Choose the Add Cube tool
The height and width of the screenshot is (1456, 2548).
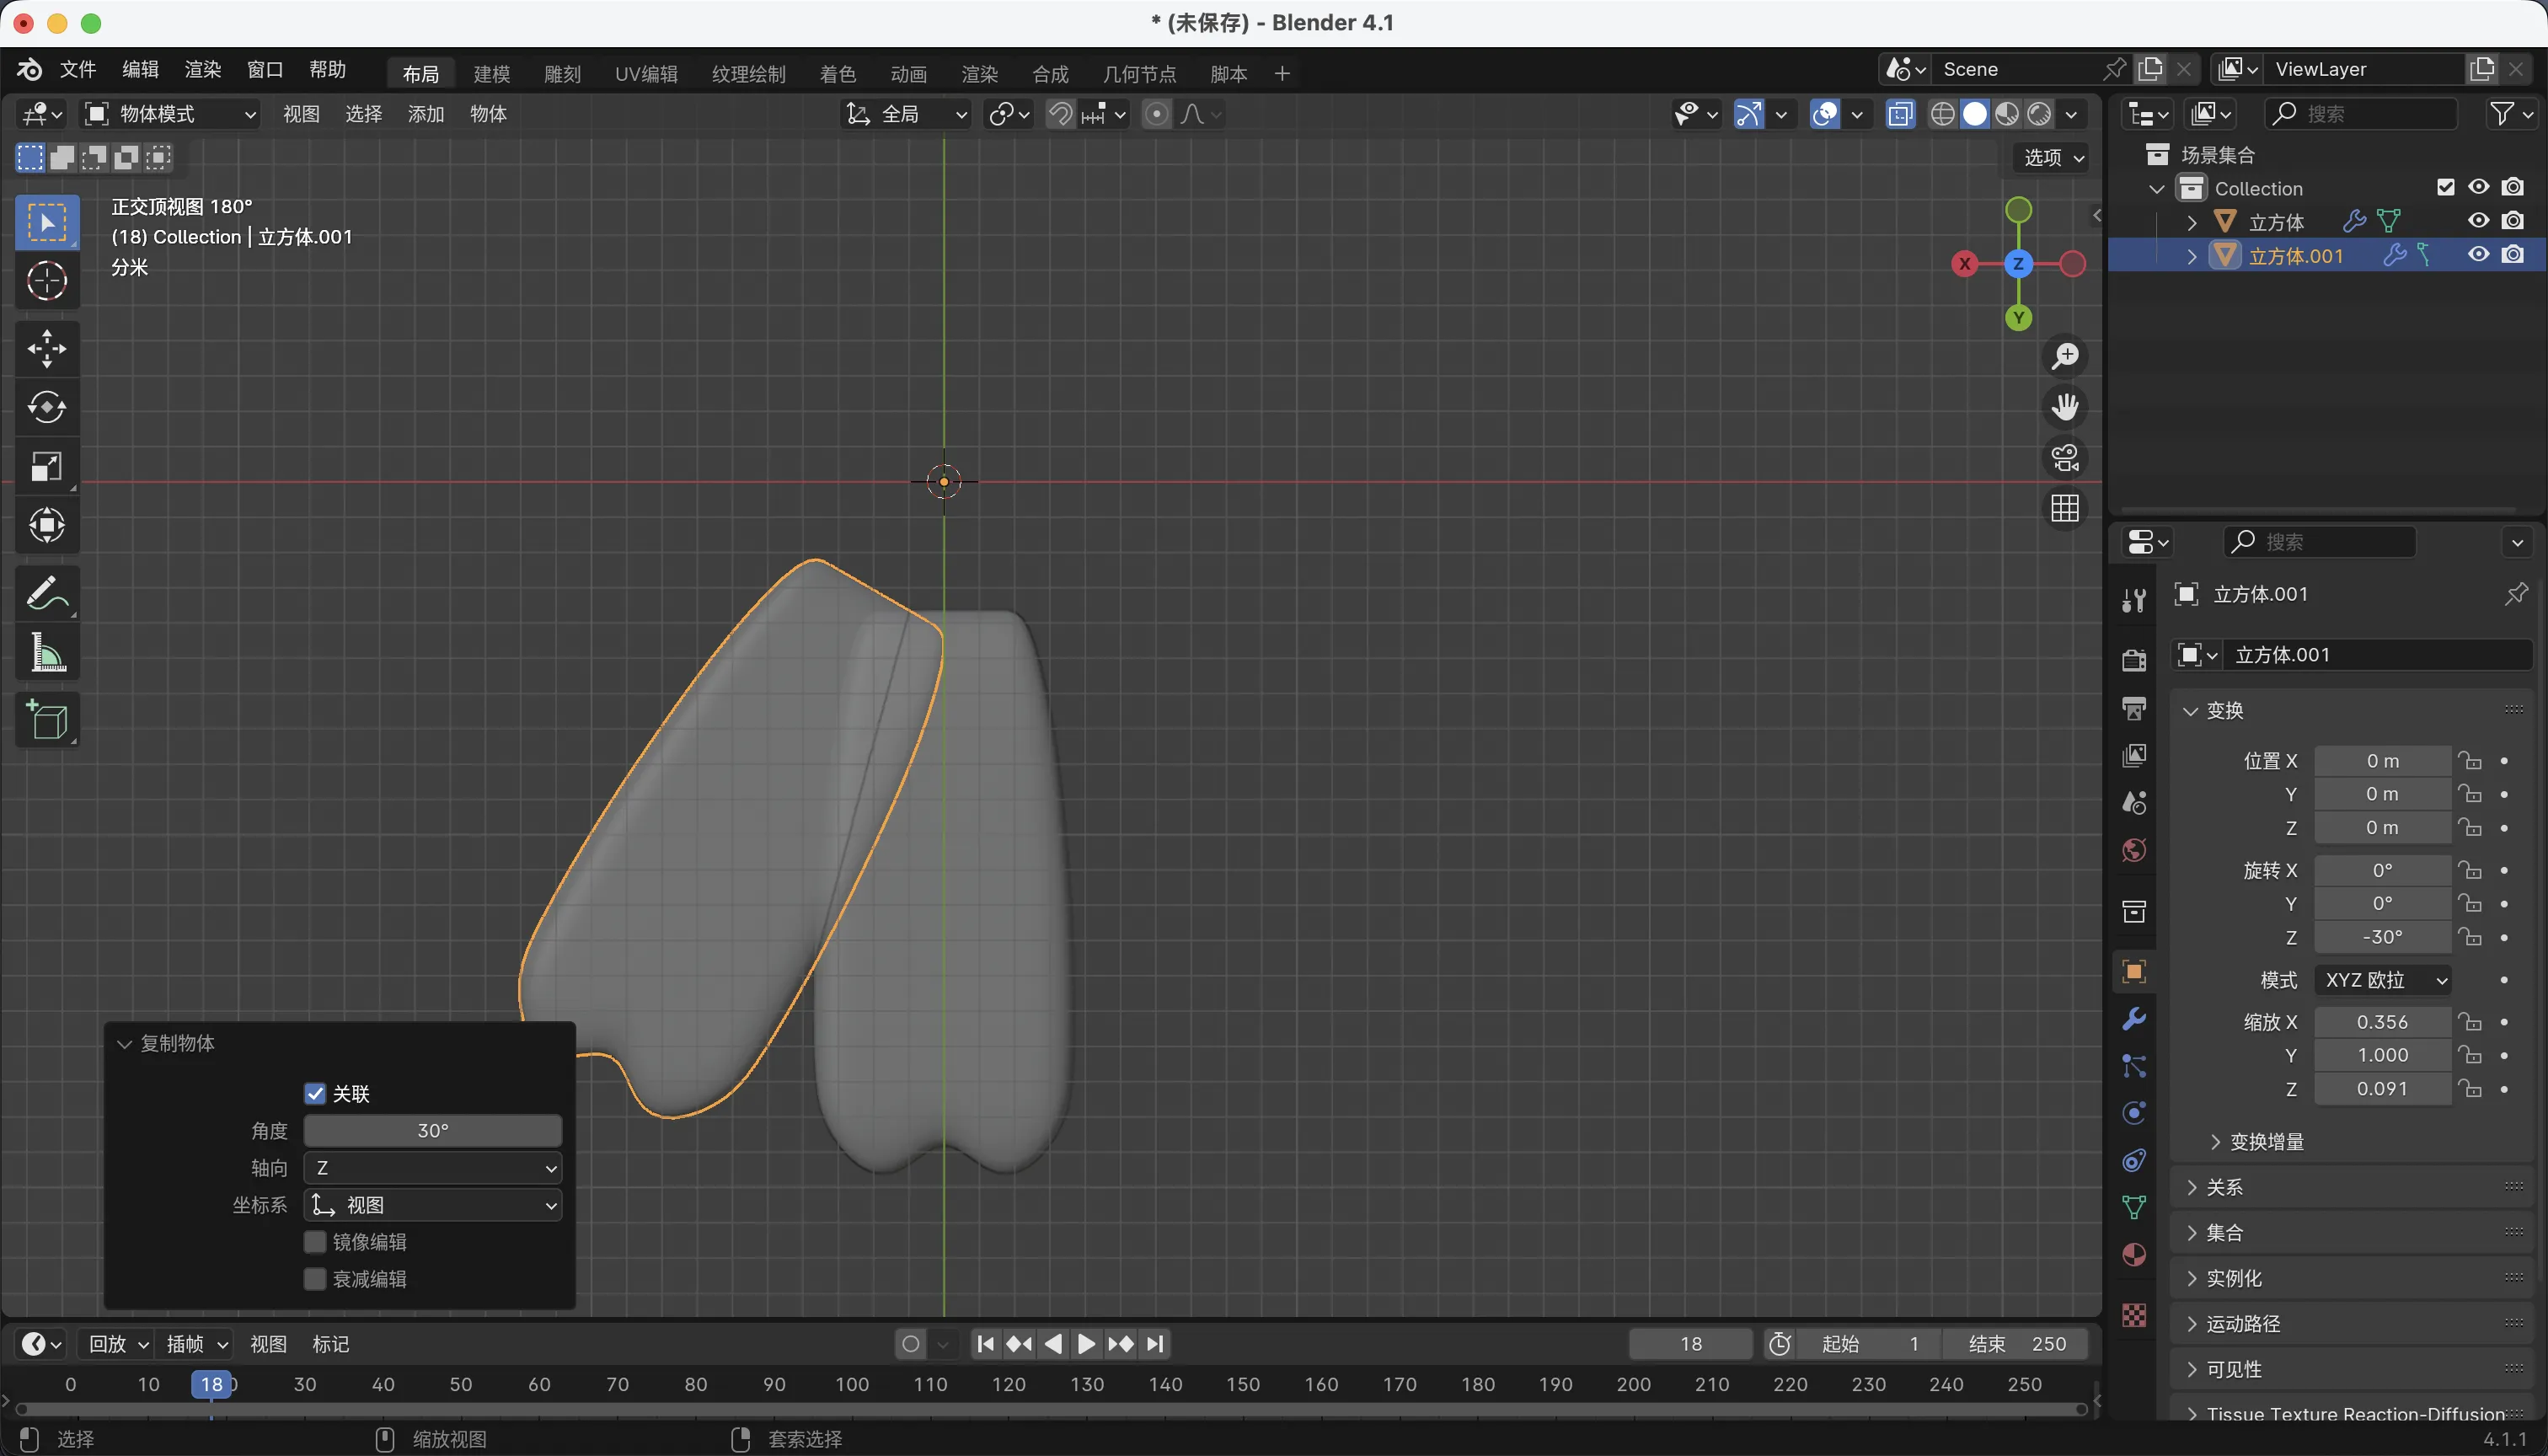pyautogui.click(x=46, y=719)
